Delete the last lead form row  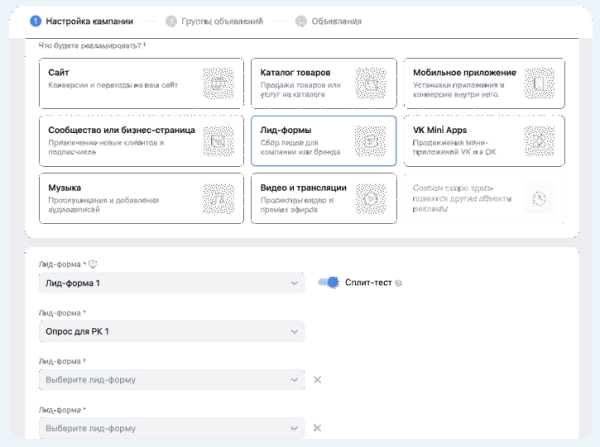(x=317, y=428)
